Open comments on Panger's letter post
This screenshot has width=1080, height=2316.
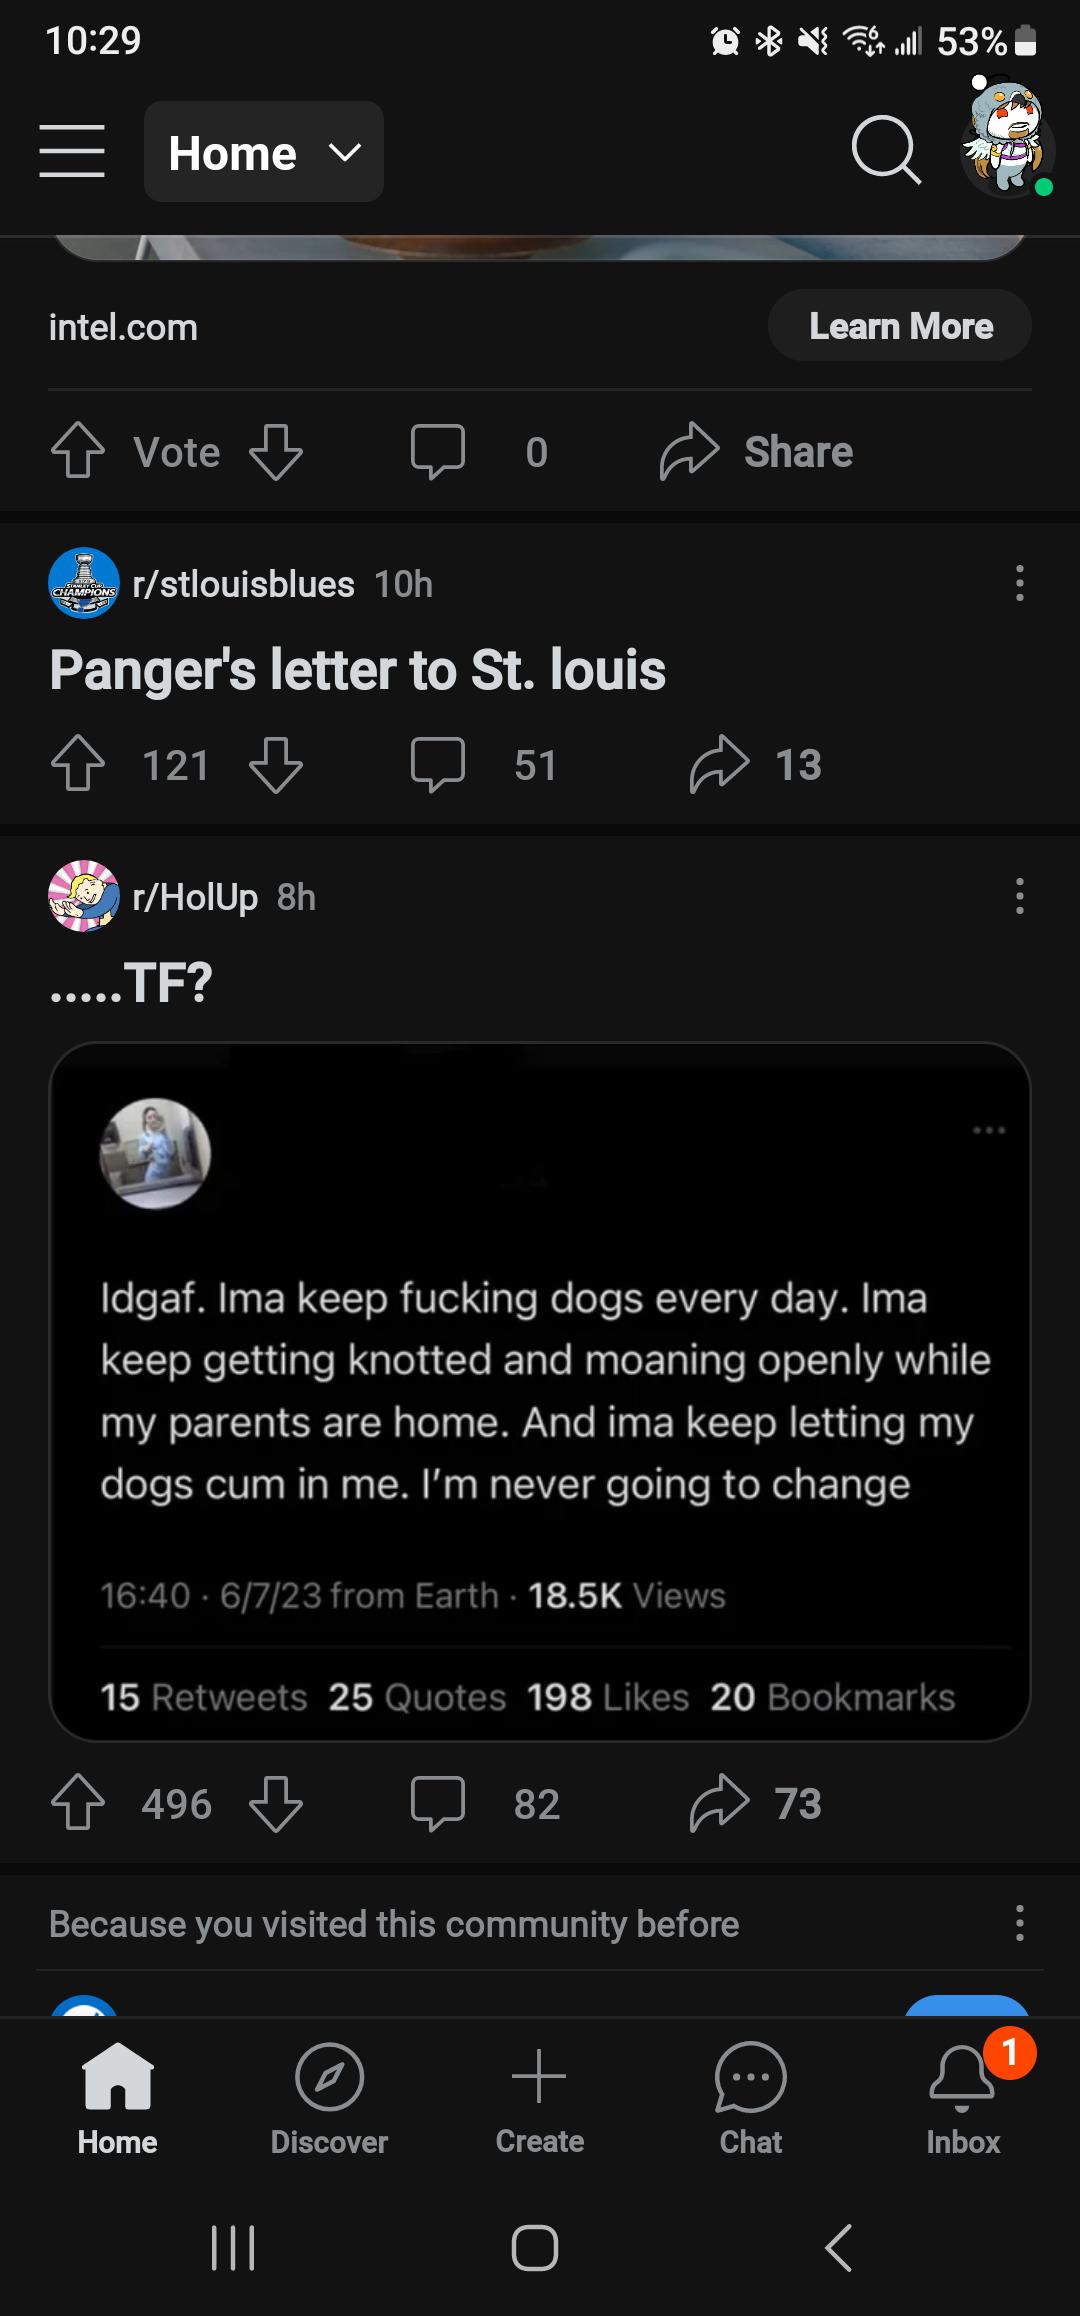pyautogui.click(x=438, y=764)
